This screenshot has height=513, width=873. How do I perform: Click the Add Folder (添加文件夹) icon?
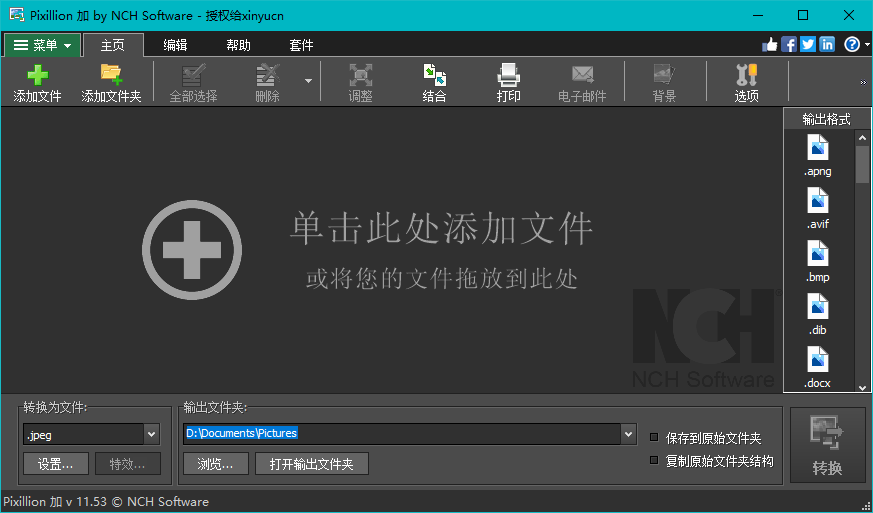pyautogui.click(x=111, y=83)
